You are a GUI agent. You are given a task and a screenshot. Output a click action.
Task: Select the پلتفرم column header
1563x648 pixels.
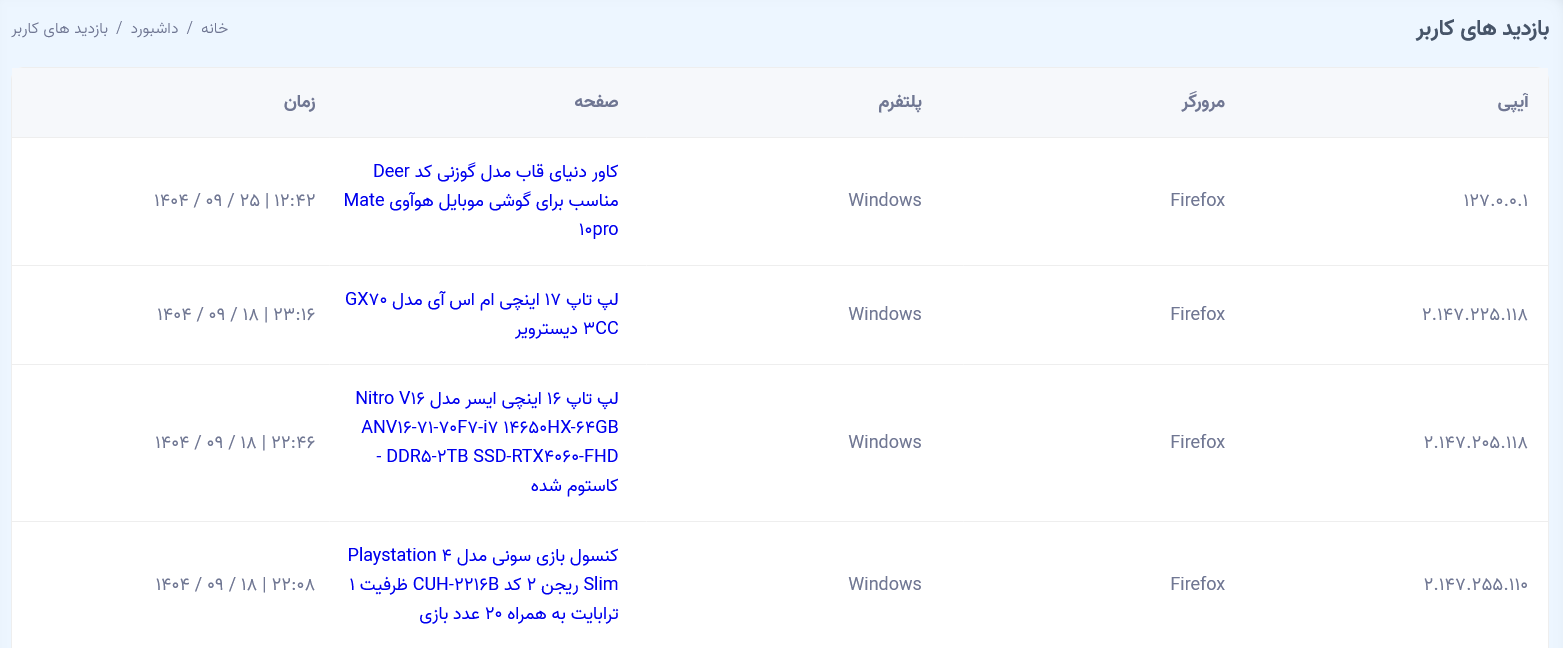[900, 102]
